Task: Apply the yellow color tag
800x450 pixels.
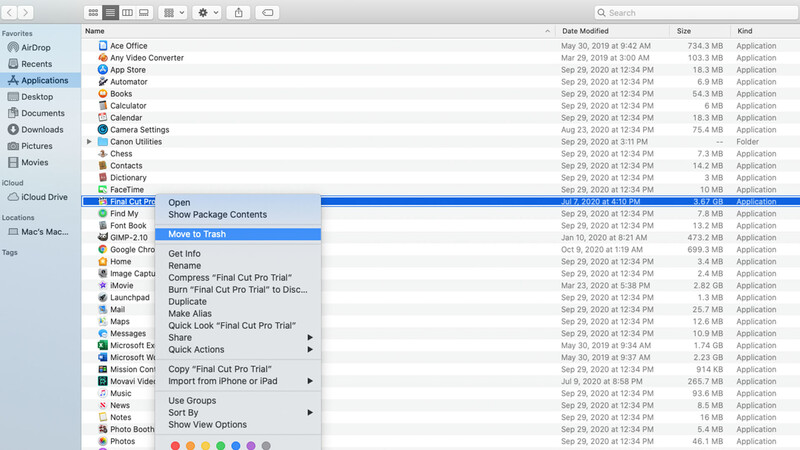Action: pos(205,446)
